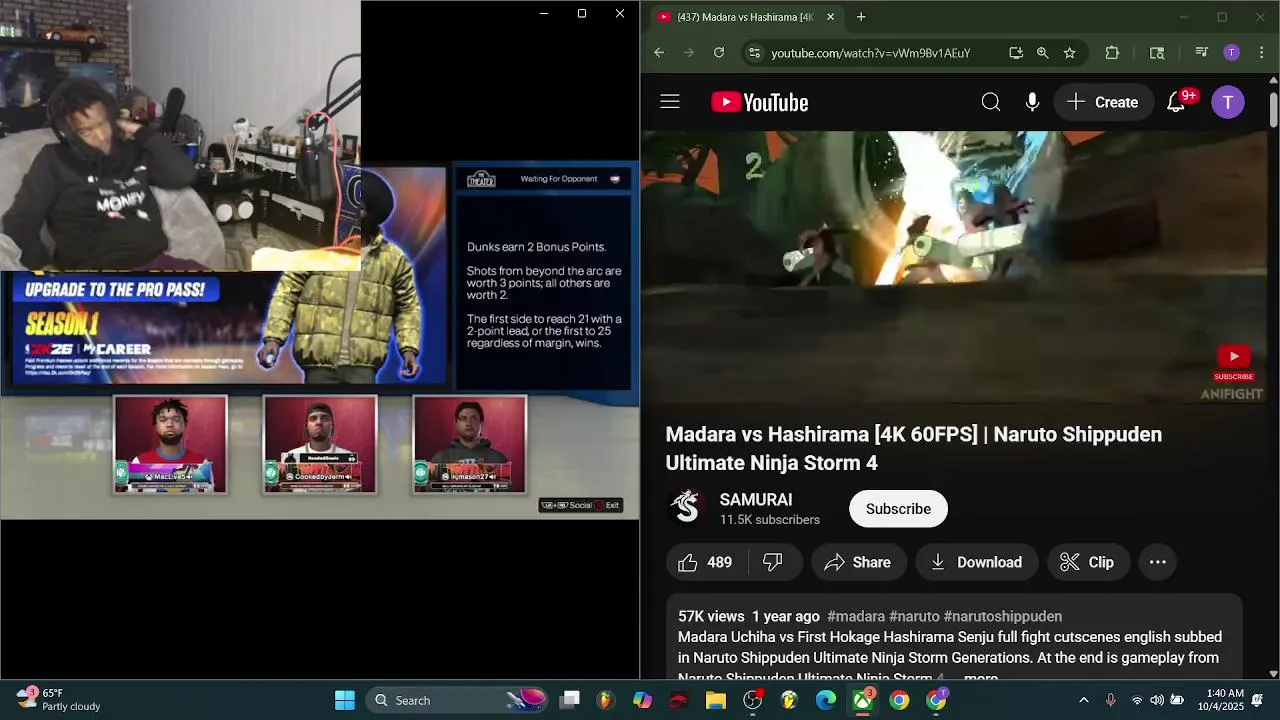Open the YouTube hamburger guide menu
This screenshot has width=1280, height=720.
670,102
